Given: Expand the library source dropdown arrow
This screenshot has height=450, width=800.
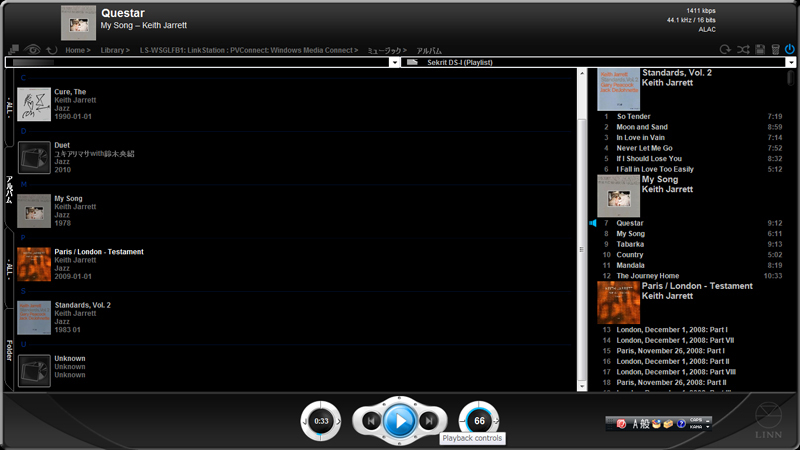Looking at the screenshot, I should pyautogui.click(x=394, y=62).
